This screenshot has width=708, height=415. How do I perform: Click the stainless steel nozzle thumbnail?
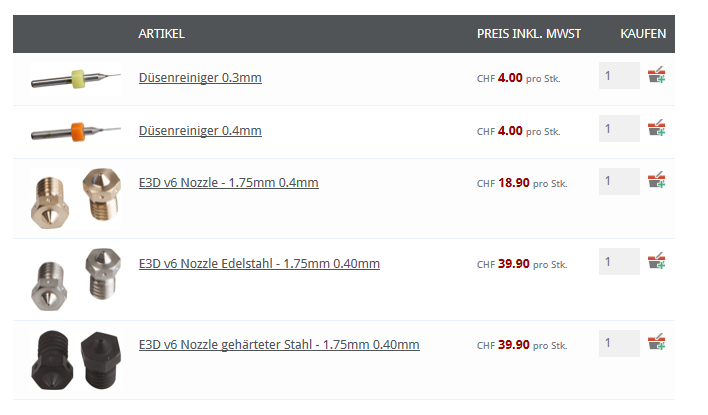(x=76, y=280)
